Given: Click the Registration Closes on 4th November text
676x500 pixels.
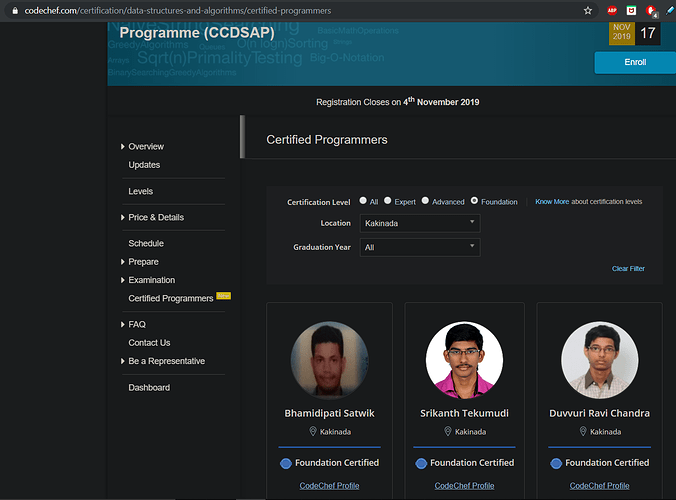Looking at the screenshot, I should (397, 101).
